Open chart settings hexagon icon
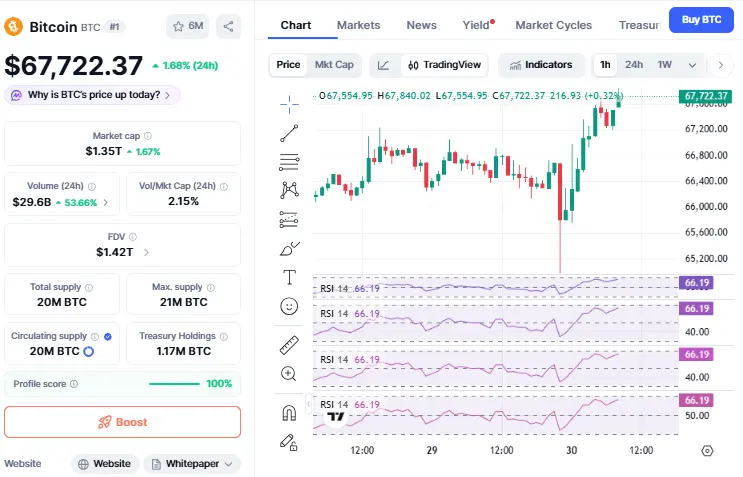The image size is (743, 477). tap(707, 450)
